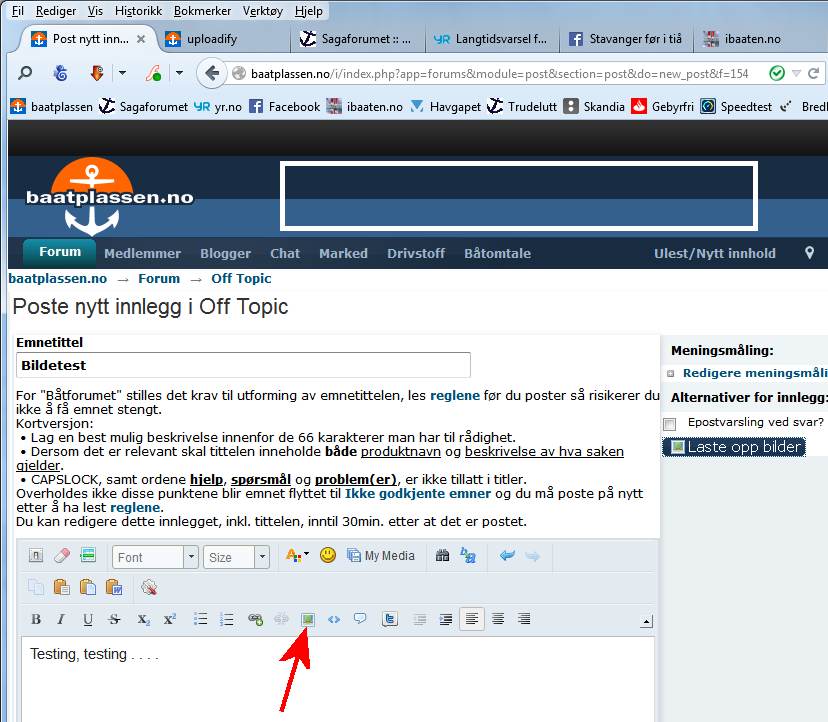
Task: Click the Emnetittel input field
Action: click(243, 365)
